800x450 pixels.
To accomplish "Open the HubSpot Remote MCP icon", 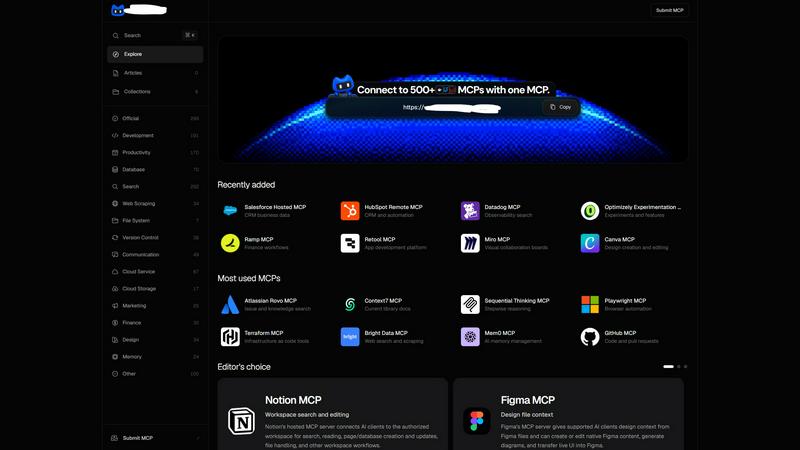I will [350, 211].
